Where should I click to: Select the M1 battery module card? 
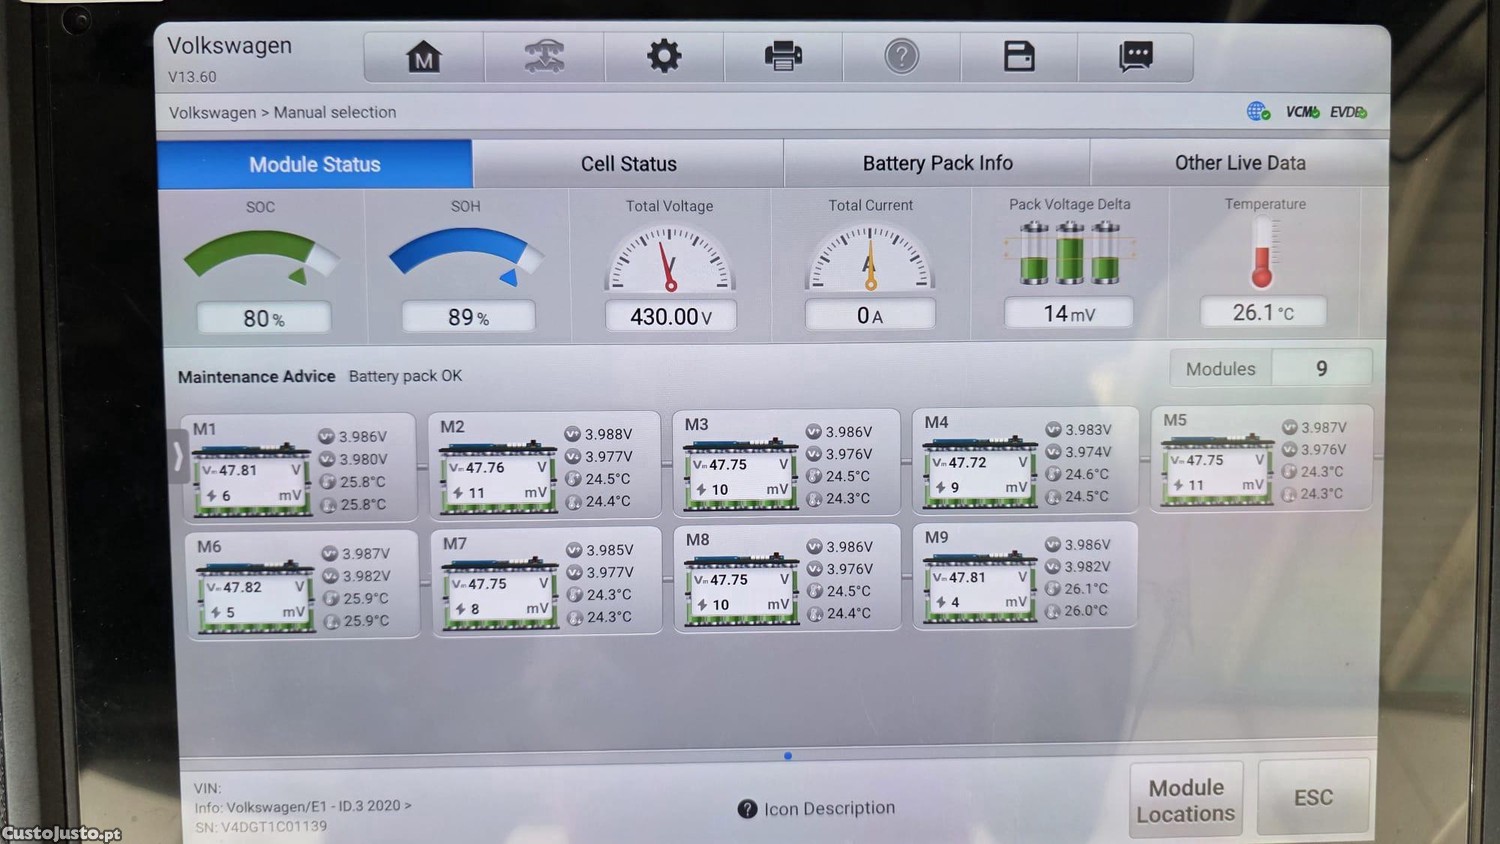click(x=300, y=468)
